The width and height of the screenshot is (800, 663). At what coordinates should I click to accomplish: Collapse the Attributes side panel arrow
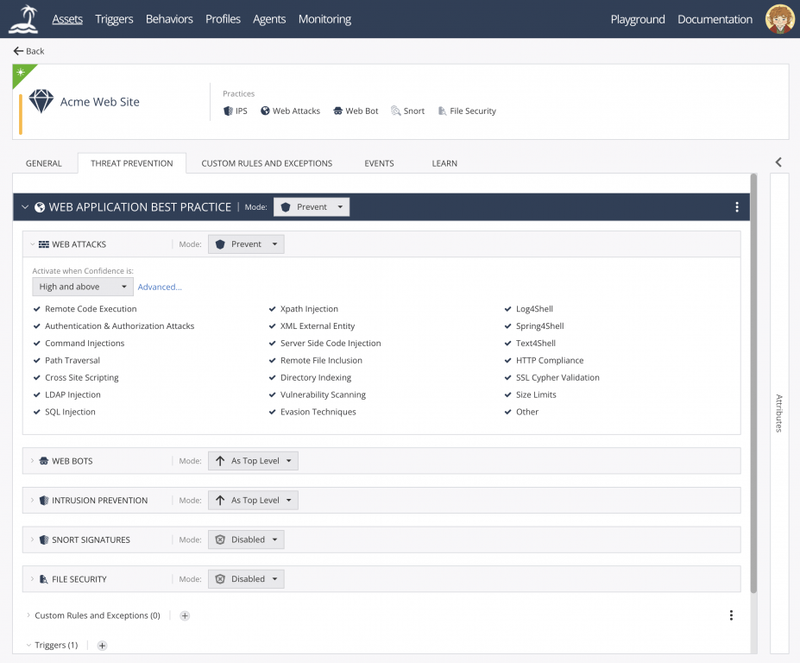pyautogui.click(x=779, y=162)
